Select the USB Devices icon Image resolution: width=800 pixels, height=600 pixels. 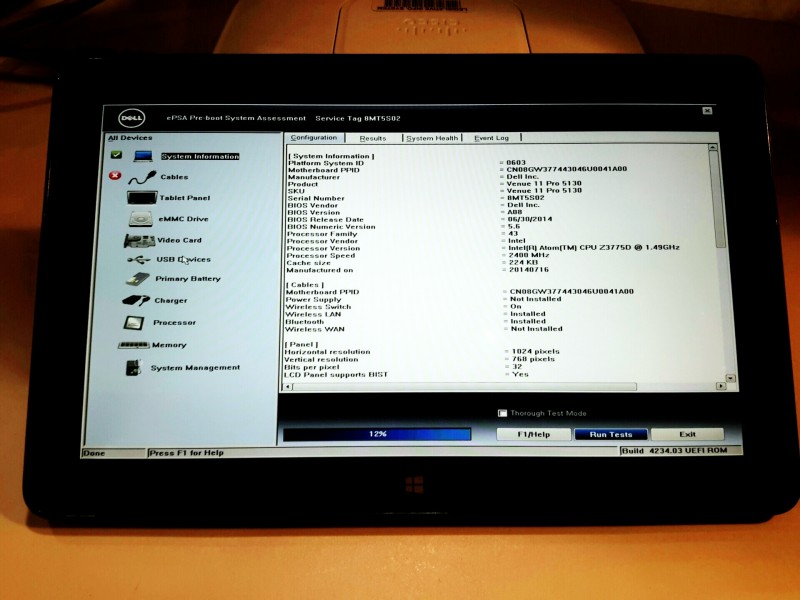pyautogui.click(x=138, y=260)
